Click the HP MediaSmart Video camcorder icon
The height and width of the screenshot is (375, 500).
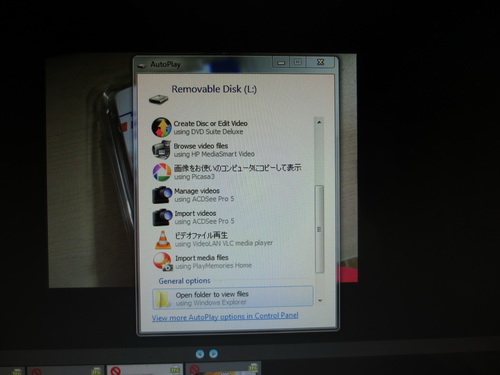point(162,150)
